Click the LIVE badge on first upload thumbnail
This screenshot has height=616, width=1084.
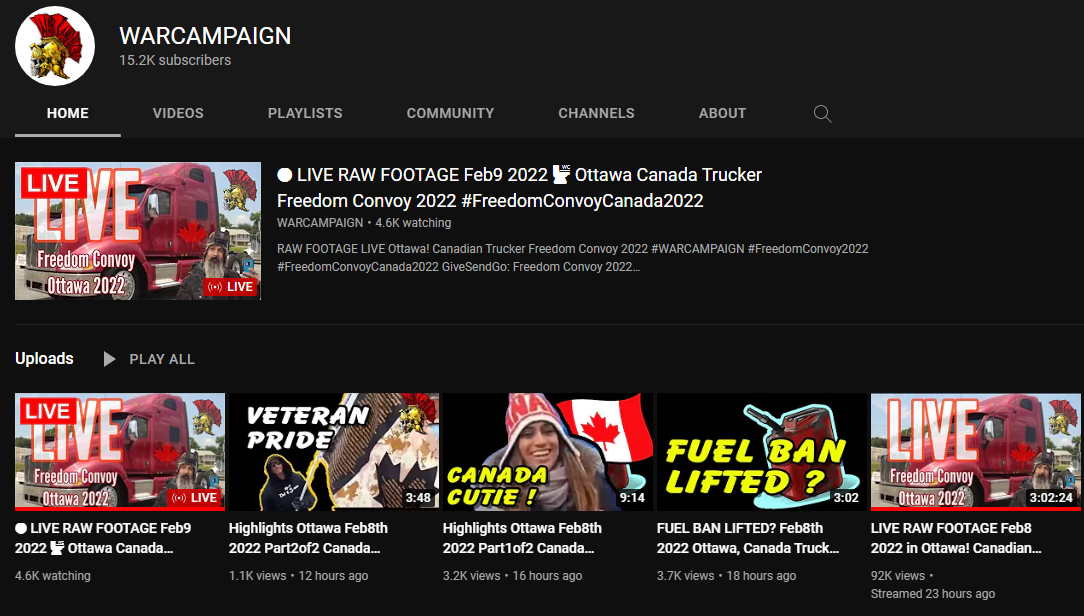pos(194,498)
